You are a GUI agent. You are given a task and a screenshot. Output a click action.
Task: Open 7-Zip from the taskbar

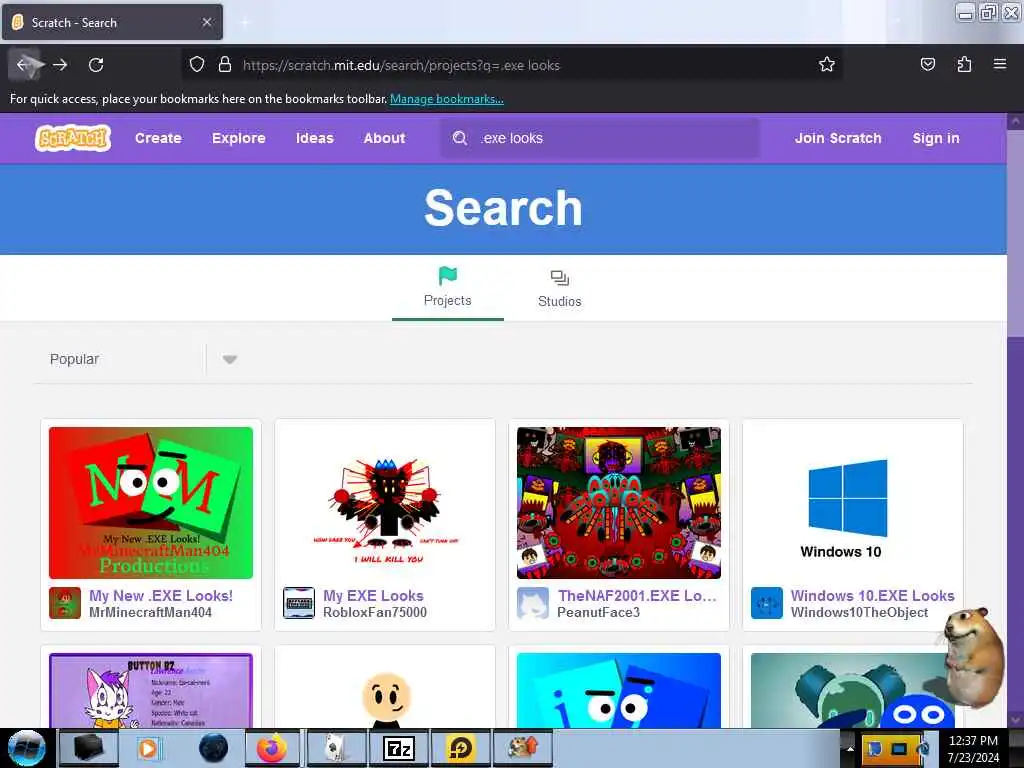[x=399, y=748]
